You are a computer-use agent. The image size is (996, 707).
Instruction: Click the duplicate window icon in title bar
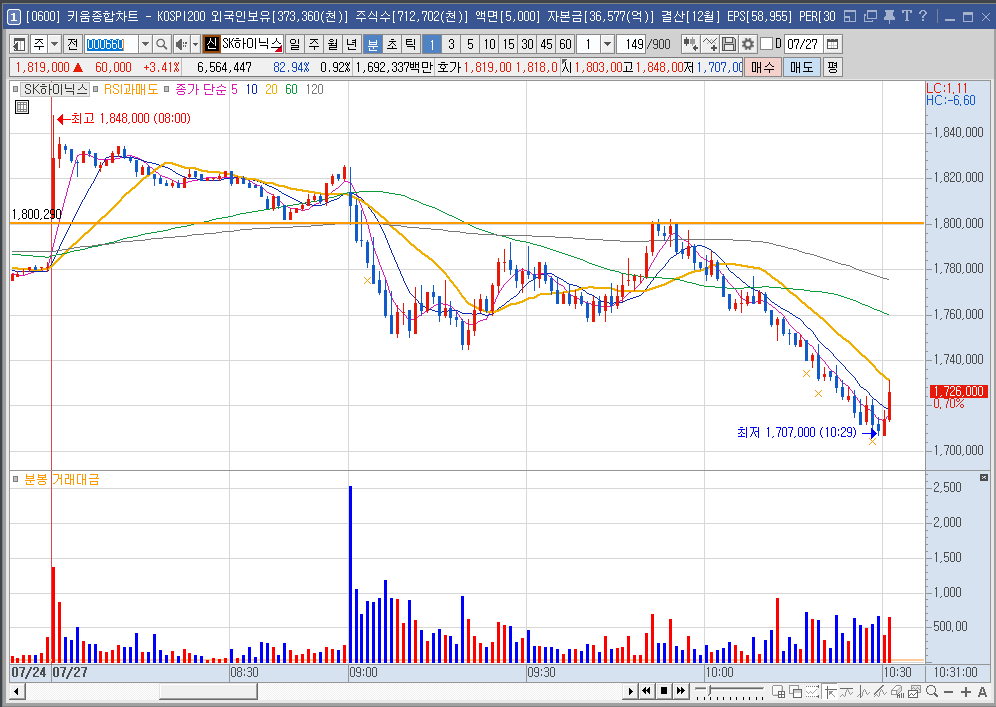pos(870,16)
